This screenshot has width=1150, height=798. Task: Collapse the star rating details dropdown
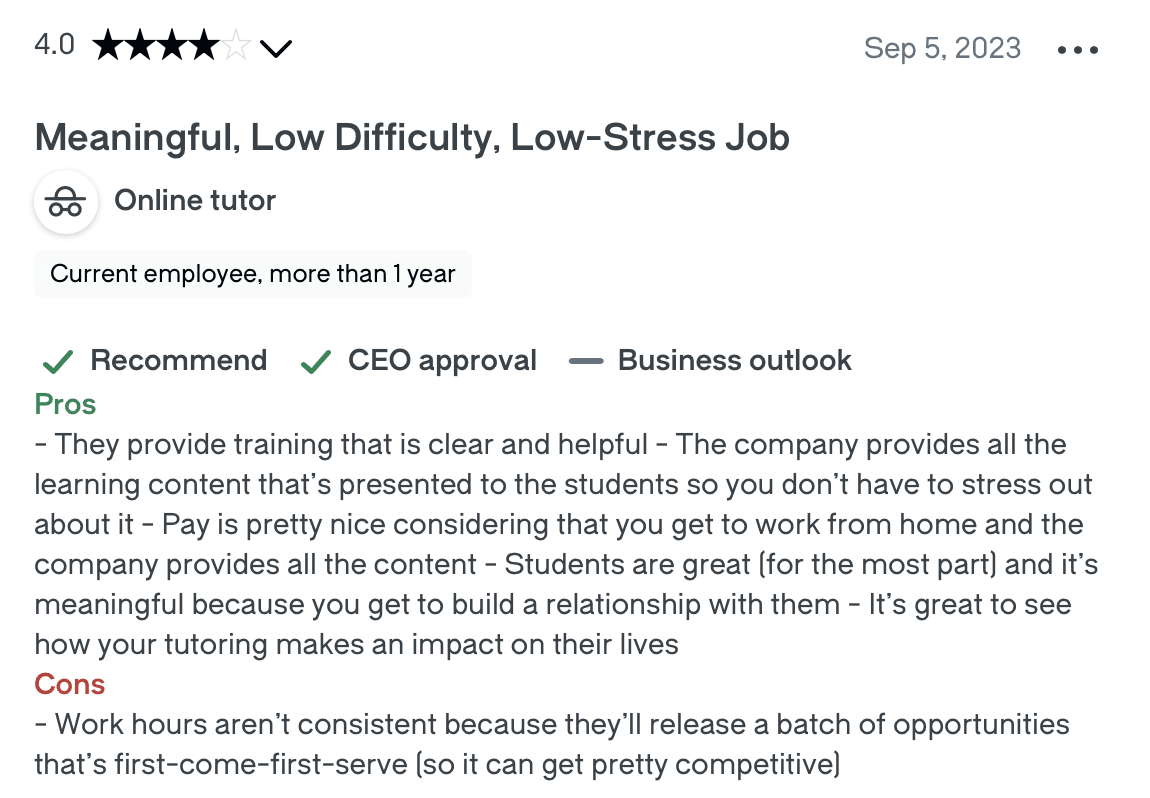(276, 46)
